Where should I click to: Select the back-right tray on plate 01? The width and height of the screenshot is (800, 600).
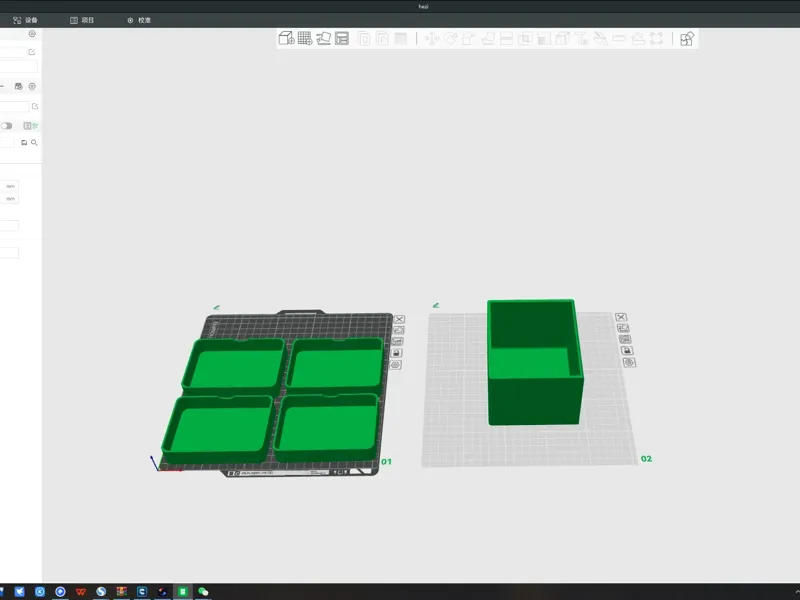[x=335, y=364]
